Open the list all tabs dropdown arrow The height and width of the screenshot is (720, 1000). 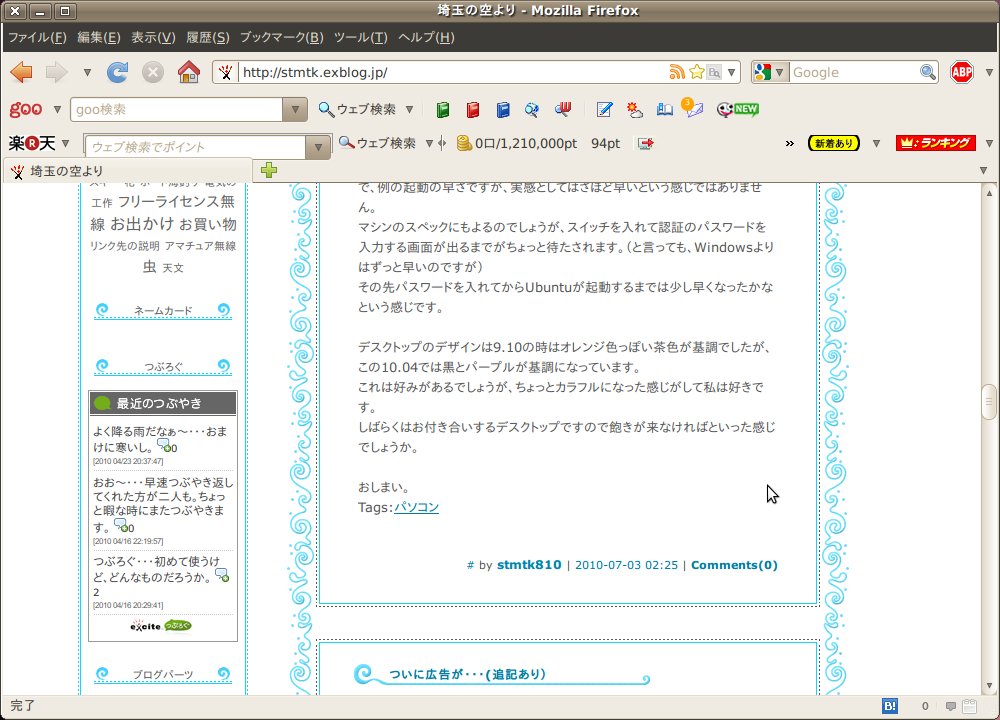tap(983, 170)
